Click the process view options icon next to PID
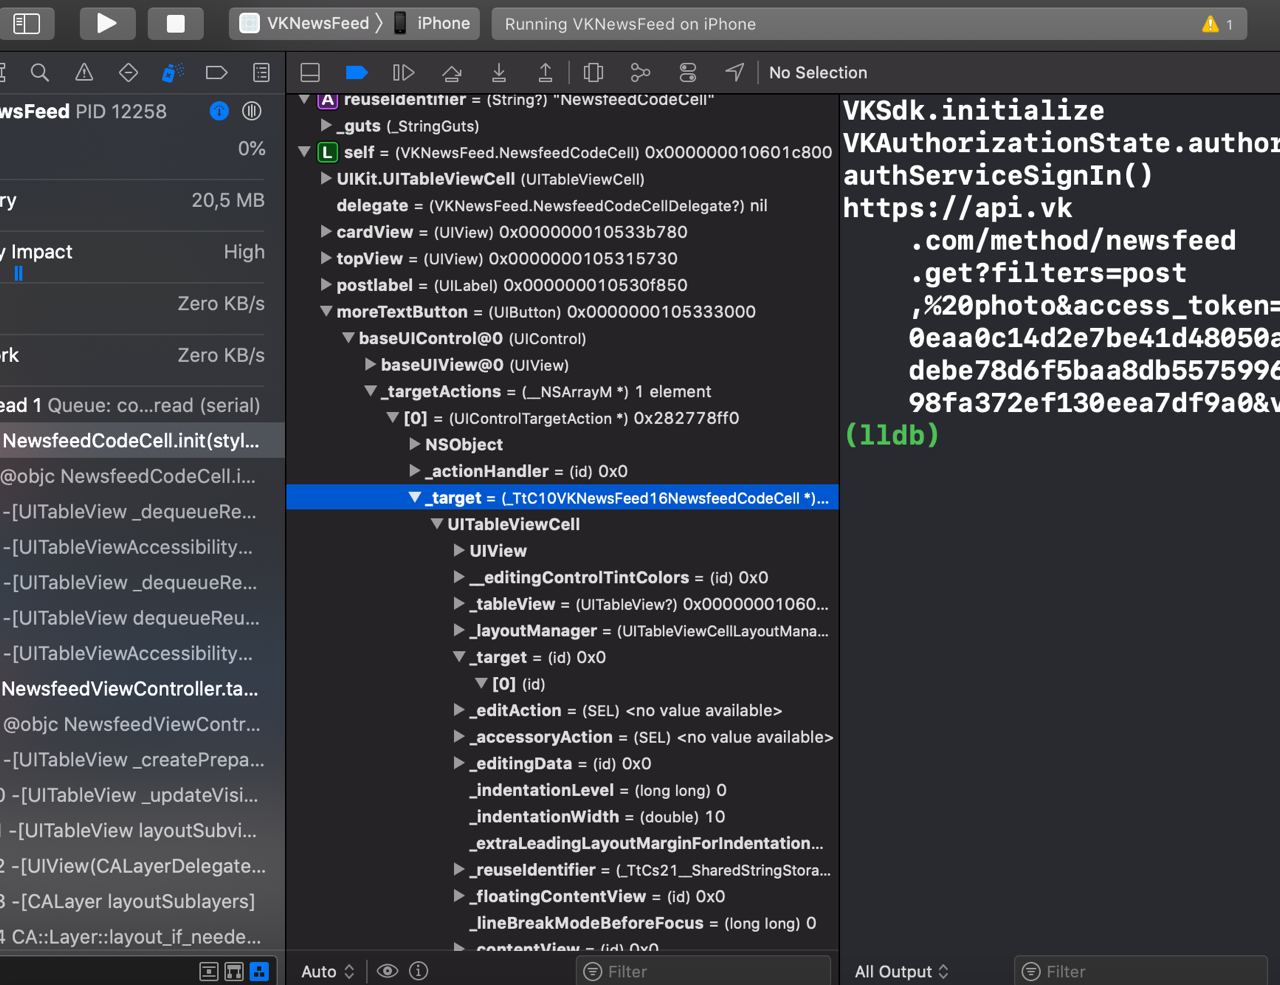 point(252,111)
